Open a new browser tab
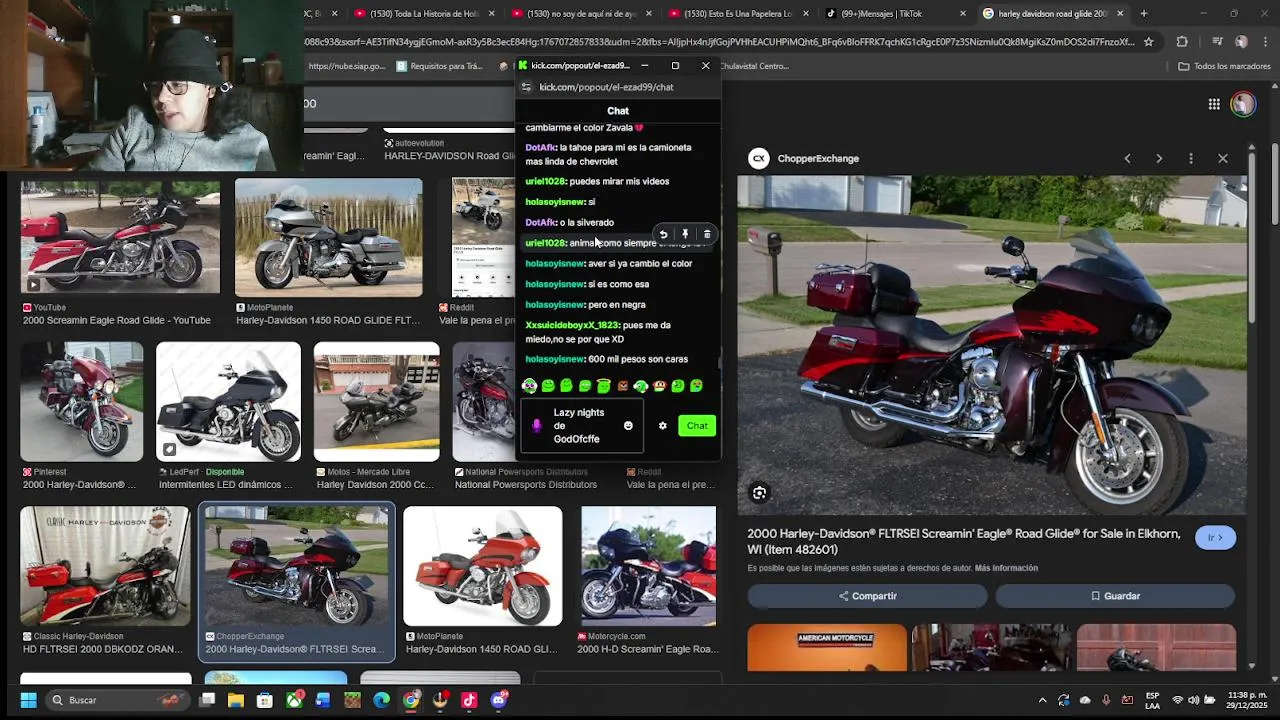1280x720 pixels. coord(1144,14)
